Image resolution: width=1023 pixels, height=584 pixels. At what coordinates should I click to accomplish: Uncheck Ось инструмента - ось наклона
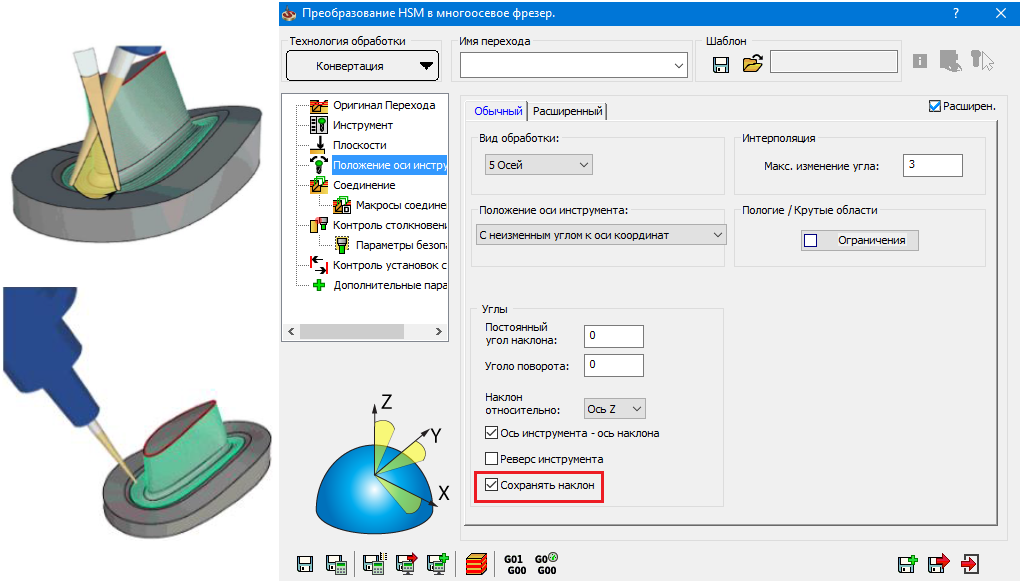pos(491,433)
